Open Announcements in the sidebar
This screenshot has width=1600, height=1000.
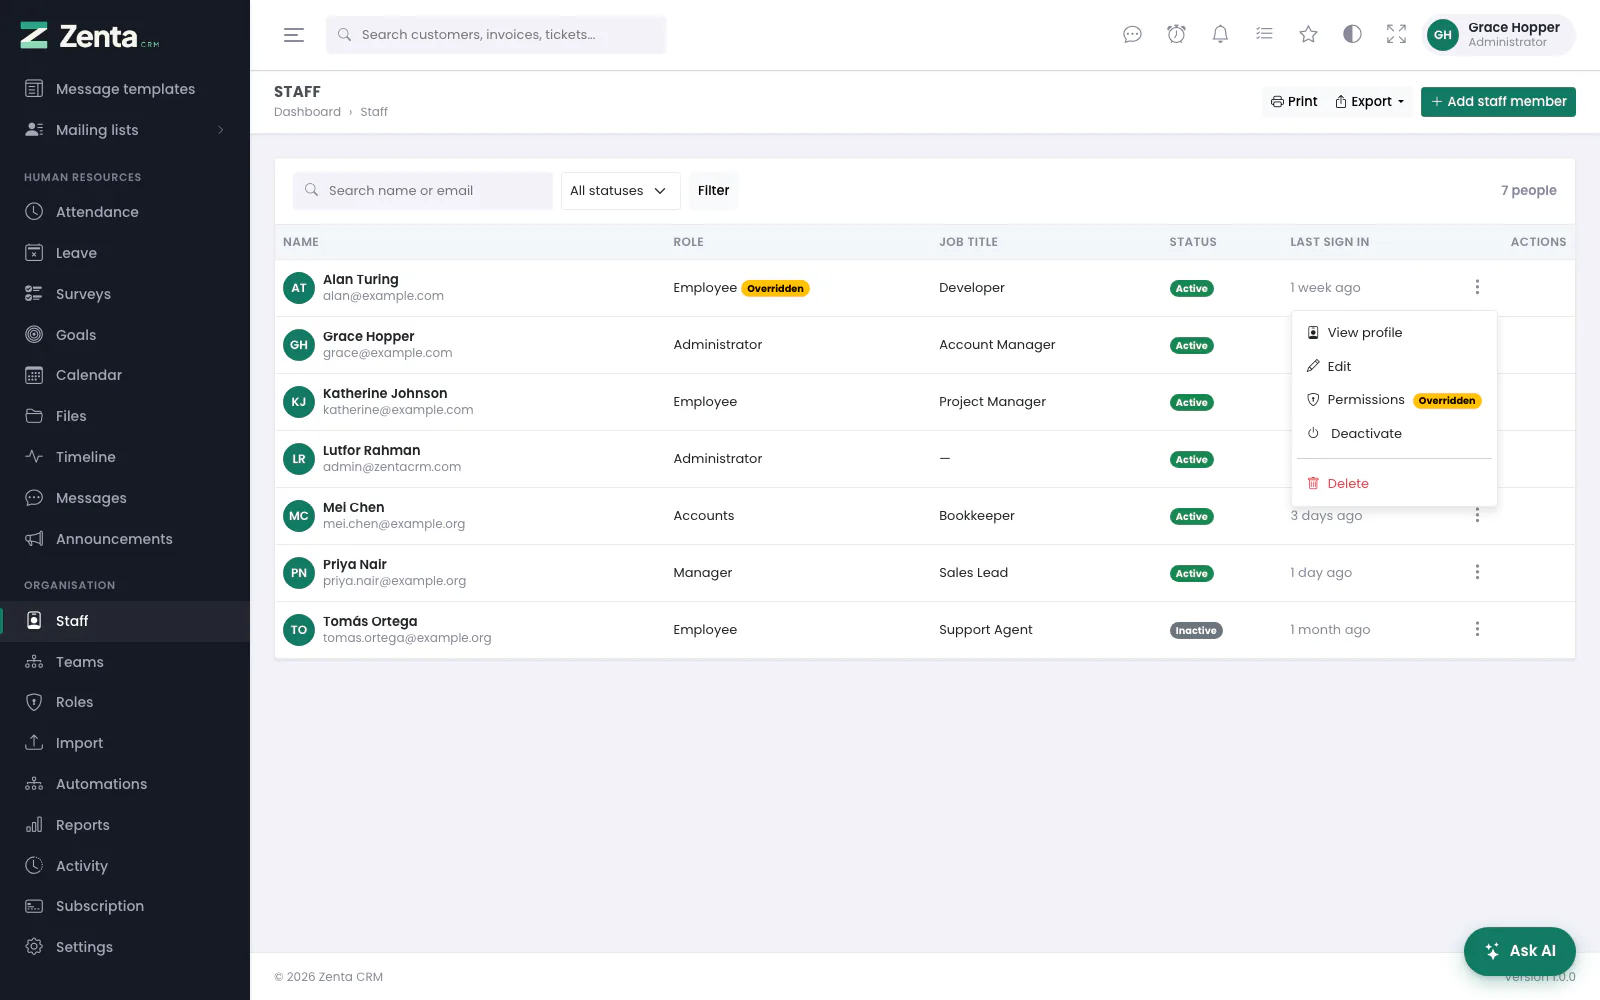125,539
